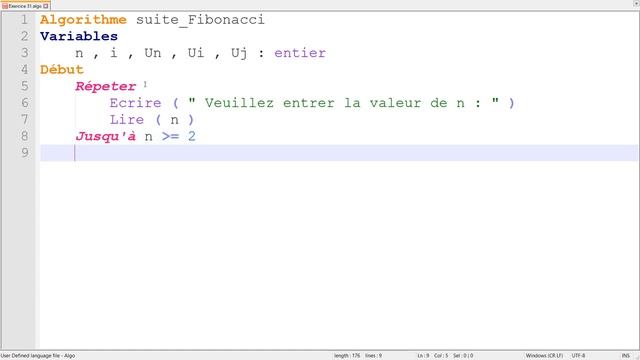The height and width of the screenshot is (360, 640).
Task: Click variable 'Un' on line 3
Action: click(153, 53)
